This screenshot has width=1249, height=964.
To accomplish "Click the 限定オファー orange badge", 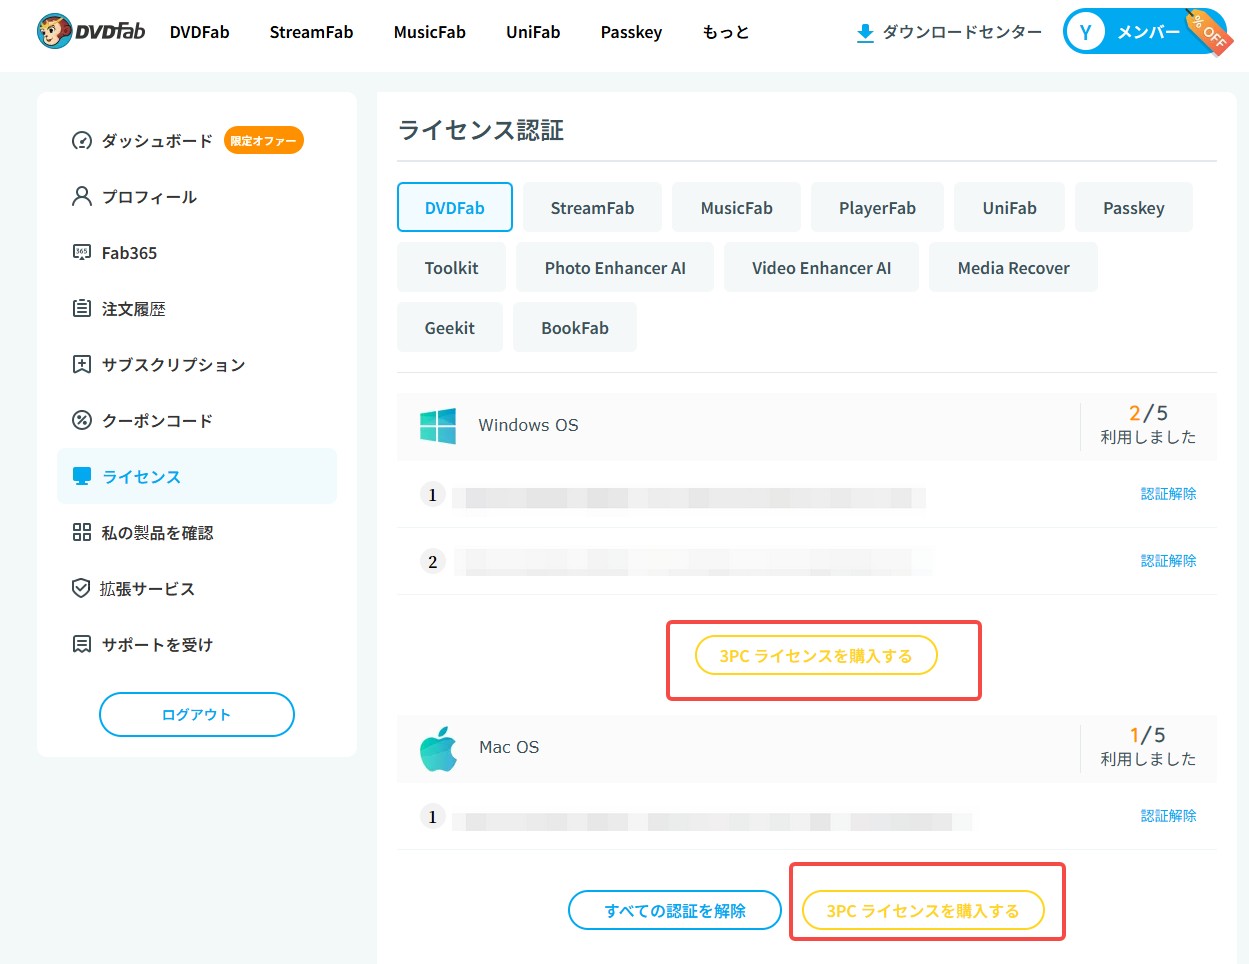I will [264, 141].
